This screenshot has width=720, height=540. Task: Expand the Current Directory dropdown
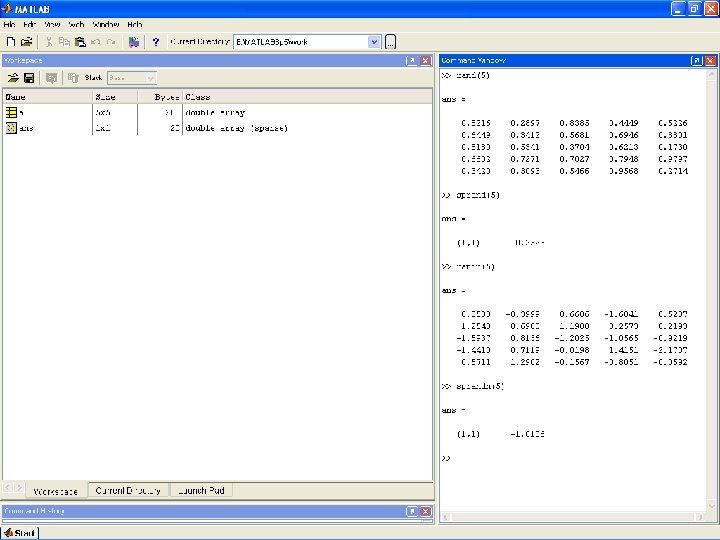(x=374, y=42)
